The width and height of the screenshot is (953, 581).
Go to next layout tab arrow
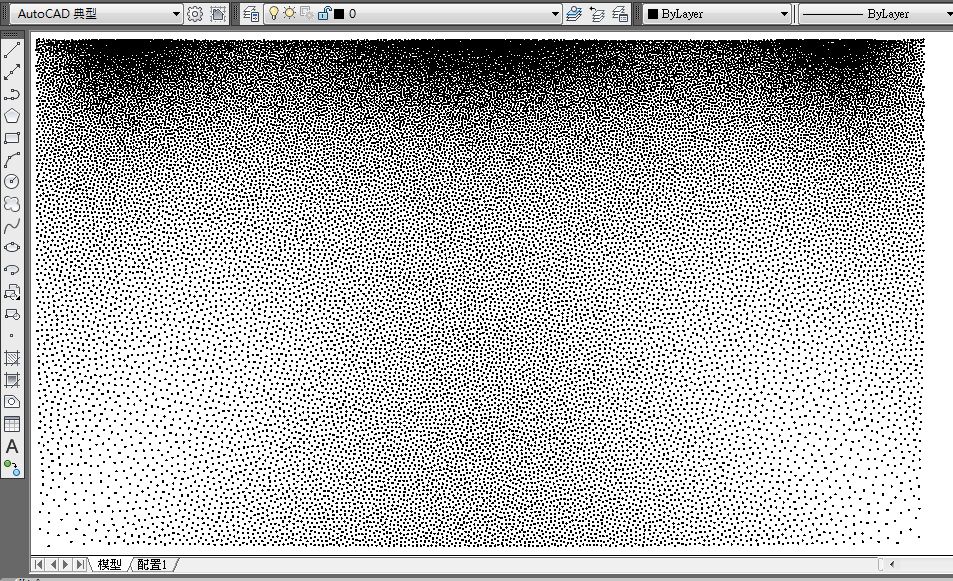point(66,565)
